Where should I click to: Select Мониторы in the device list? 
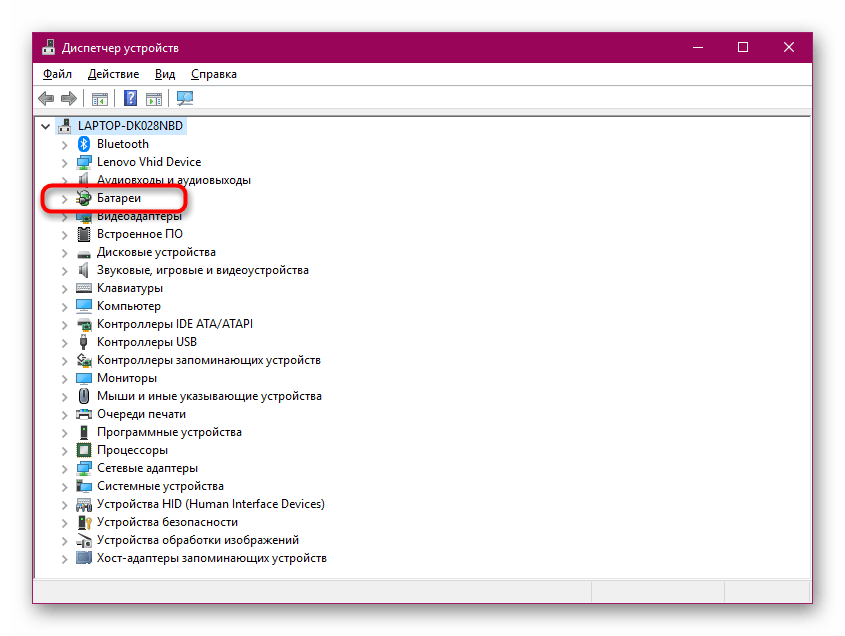point(126,378)
